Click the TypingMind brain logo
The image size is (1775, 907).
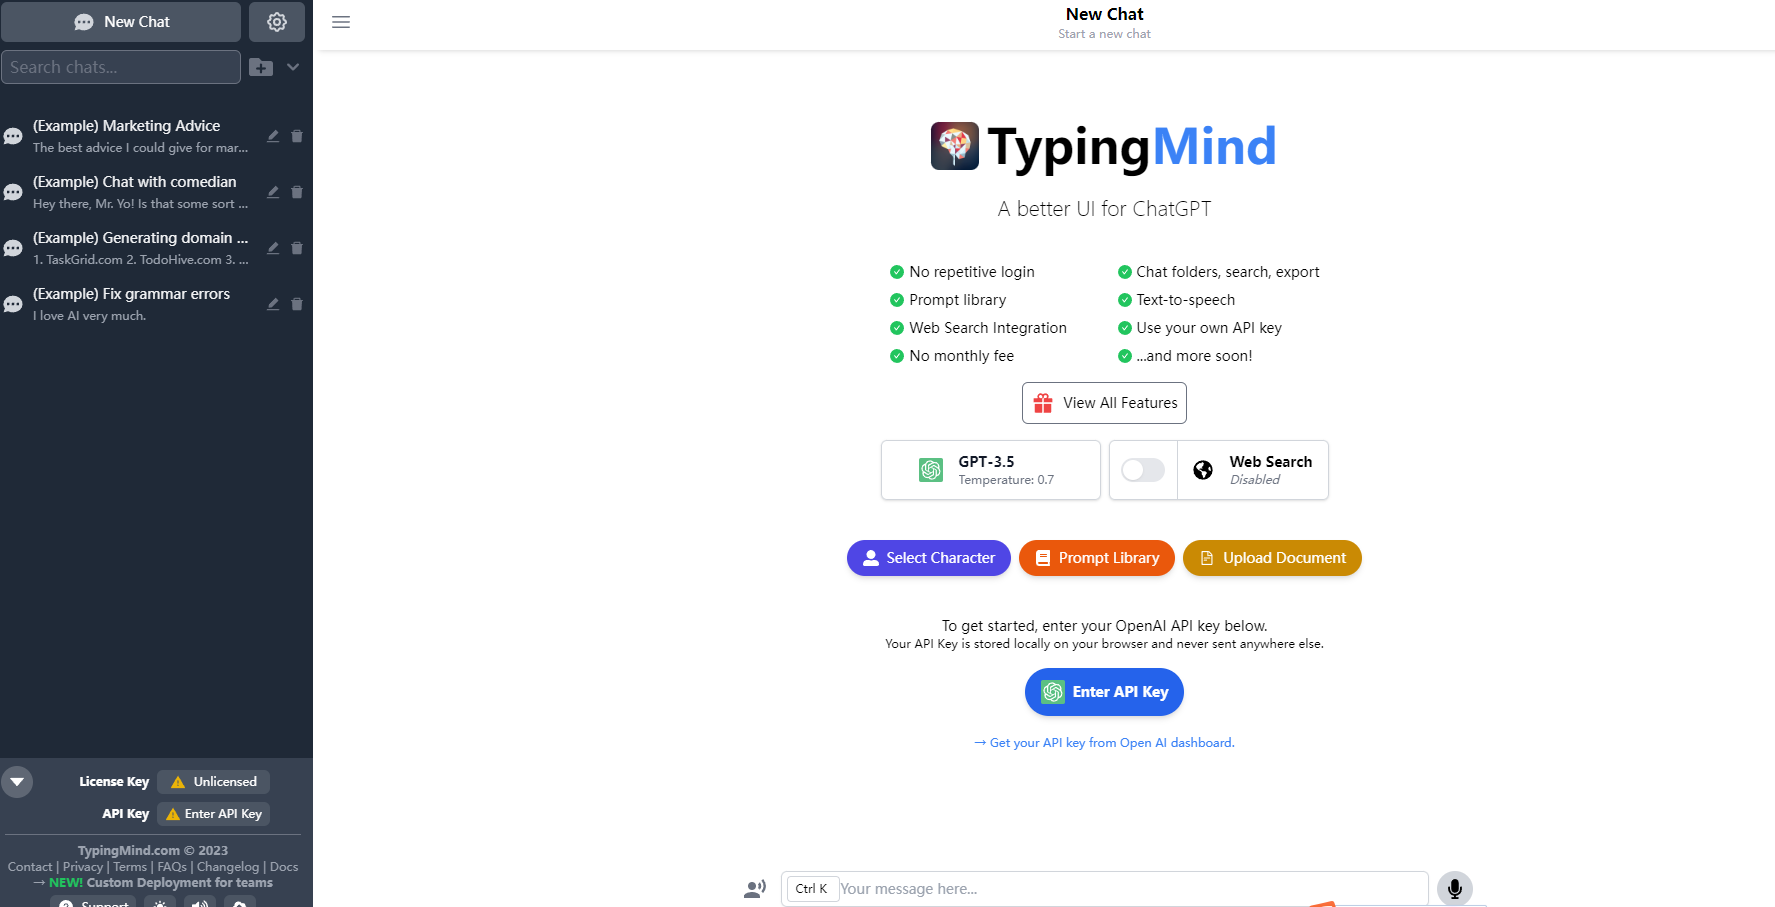(x=955, y=146)
